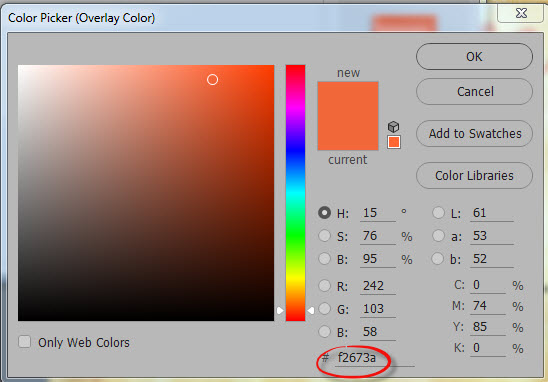Click the Color Picker (Overlay Color) title text
This screenshot has height=382, width=548.
tap(81, 18)
